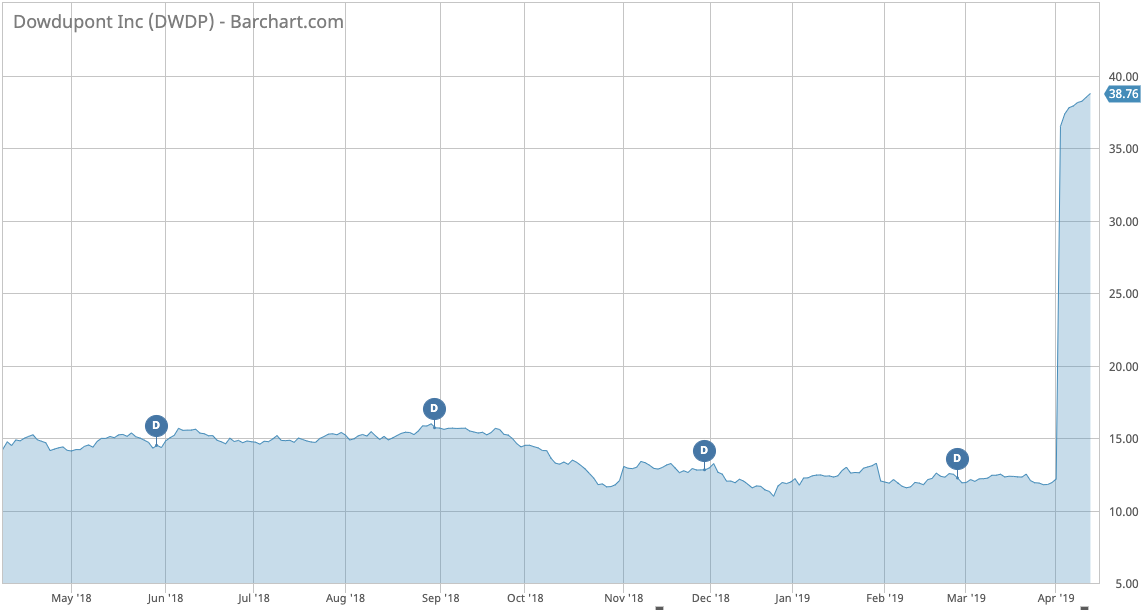1146x610 pixels.
Task: Click the dividend marker near Dec '18
Action: (x=704, y=451)
